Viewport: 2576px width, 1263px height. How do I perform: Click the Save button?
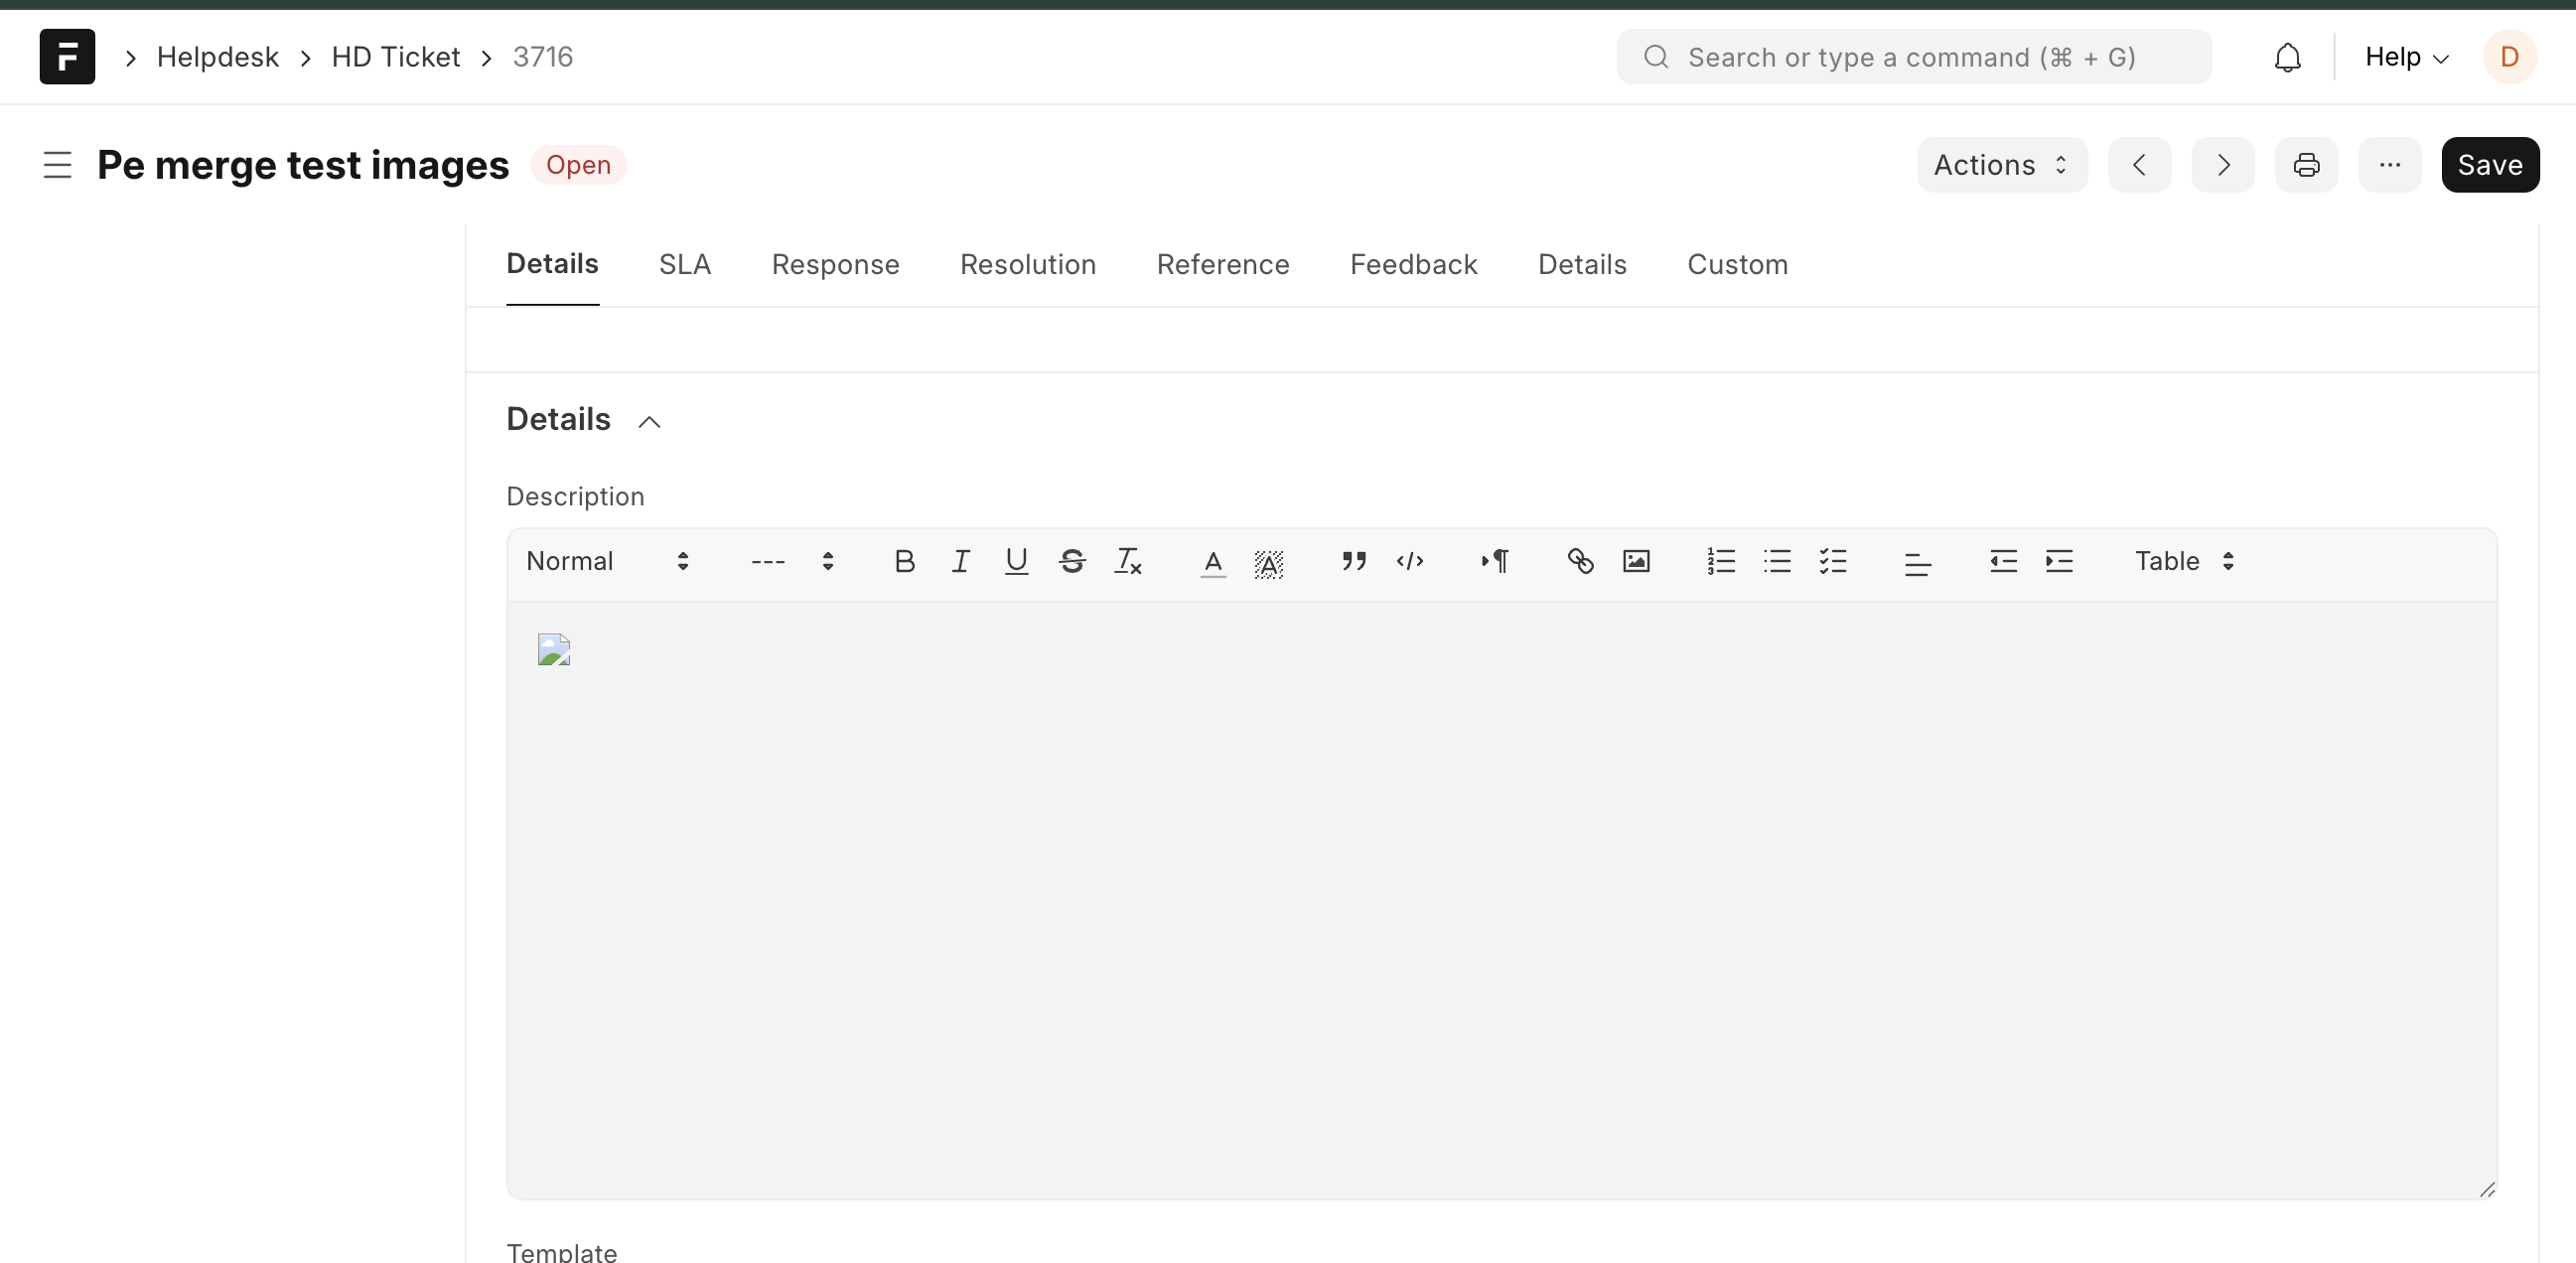click(2489, 165)
